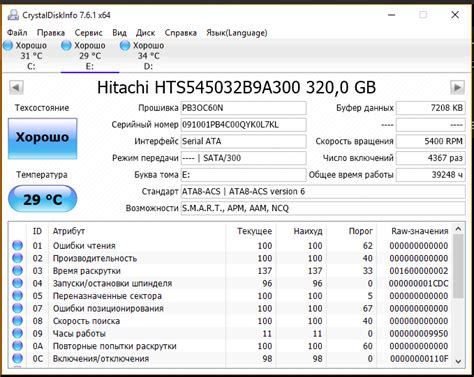Image resolution: width=474 pixels, height=377 pixels.
Task: Select the Ошибки чтения attribute text
Action: click(84, 246)
